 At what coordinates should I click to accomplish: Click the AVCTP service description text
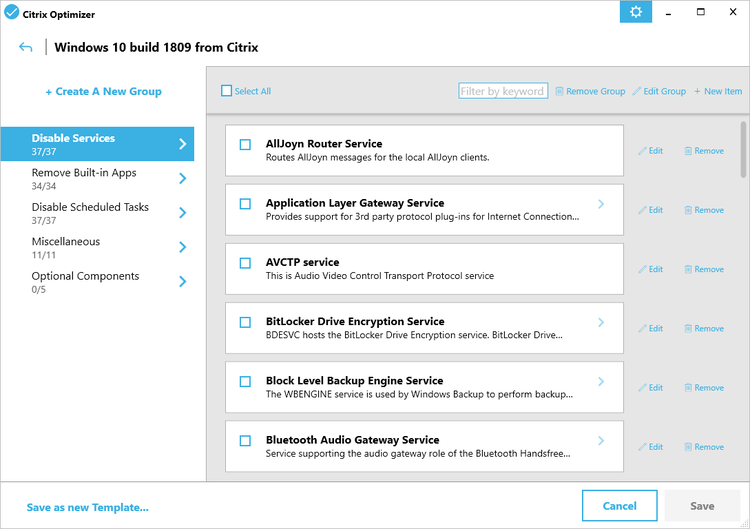pos(380,276)
